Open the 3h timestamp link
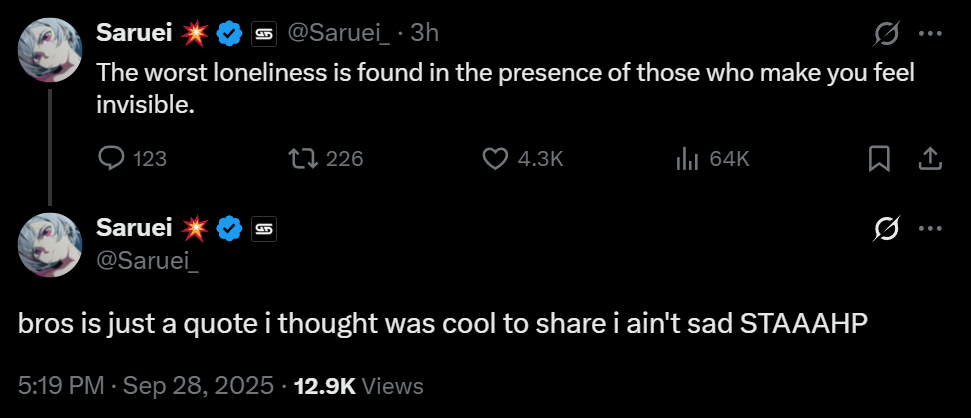Viewport: 971px width, 418px height. tap(425, 33)
